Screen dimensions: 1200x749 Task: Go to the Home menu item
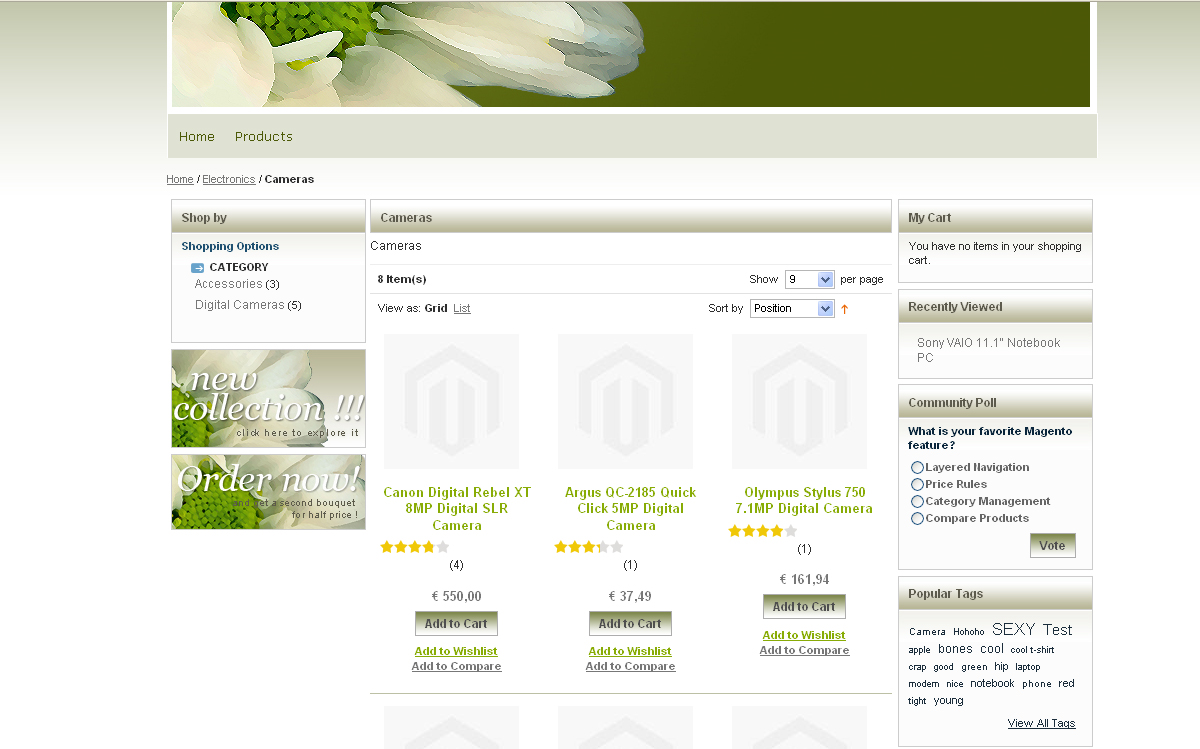point(197,137)
